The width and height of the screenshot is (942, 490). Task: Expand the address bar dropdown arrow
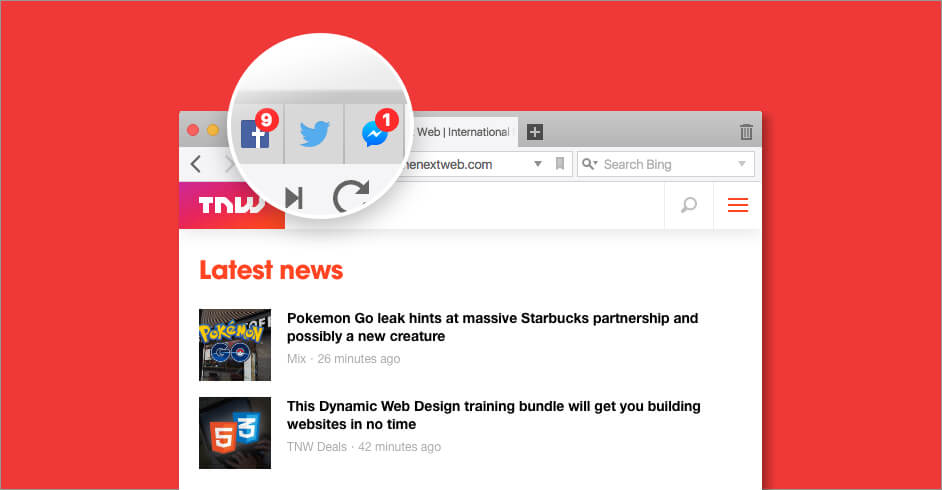click(x=538, y=164)
